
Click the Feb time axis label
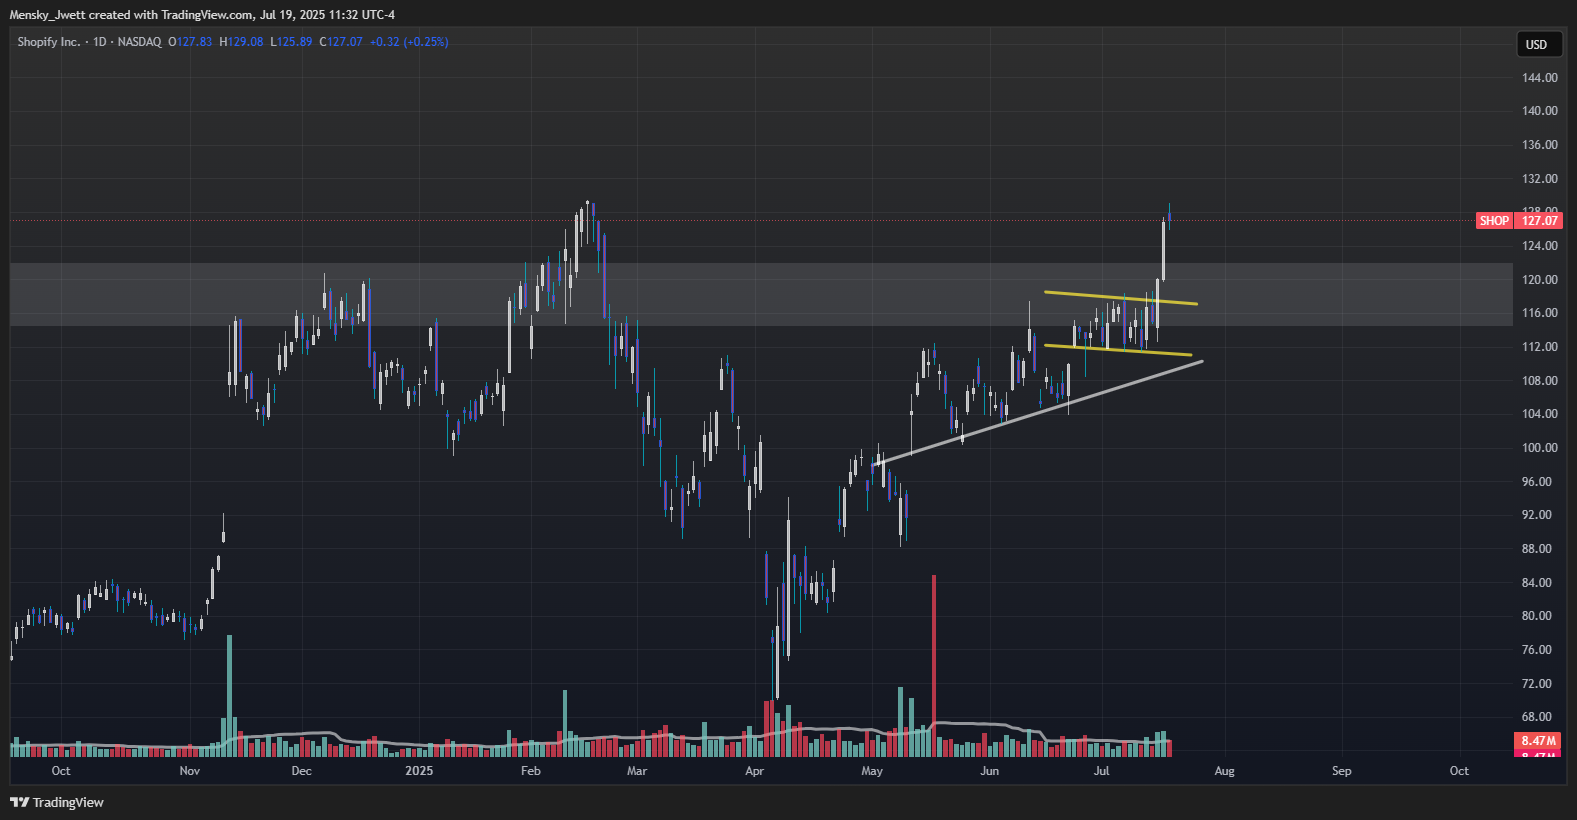coord(531,771)
